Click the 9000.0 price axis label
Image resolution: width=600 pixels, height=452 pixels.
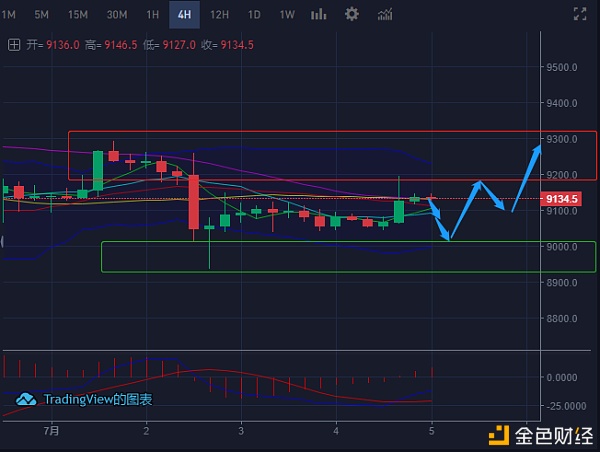click(x=562, y=247)
